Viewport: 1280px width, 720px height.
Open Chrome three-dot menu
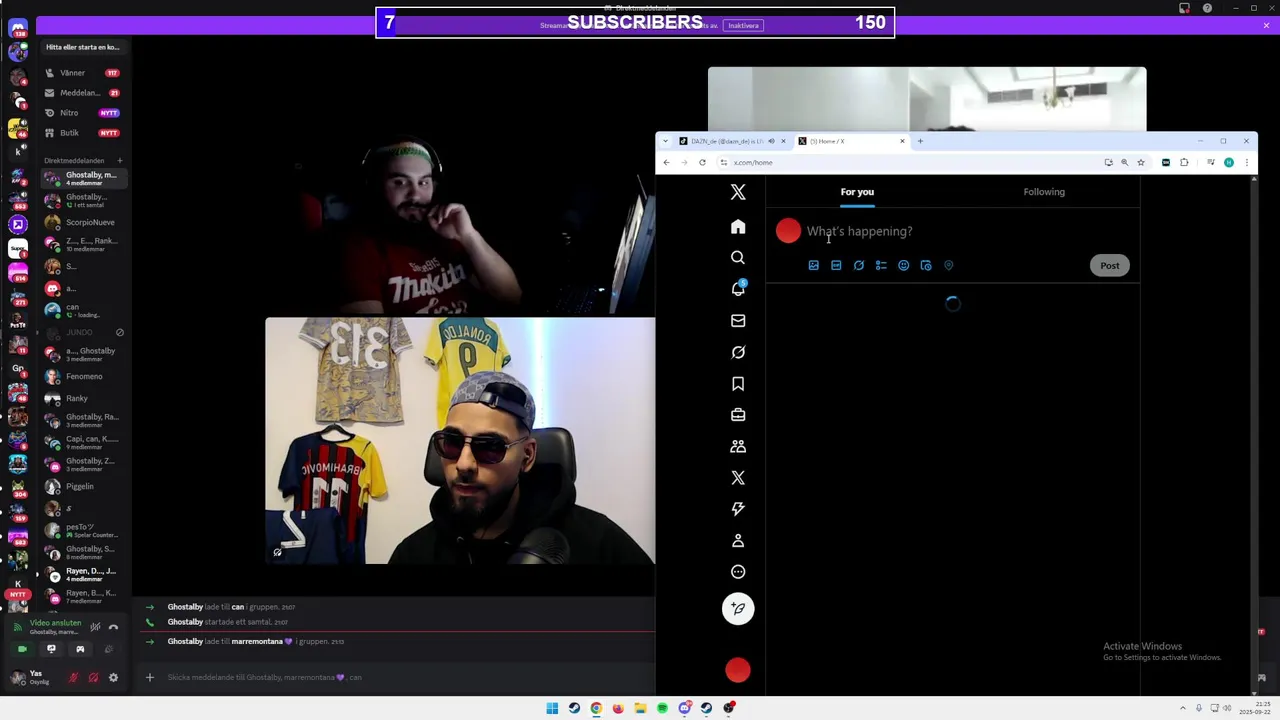click(1246, 162)
